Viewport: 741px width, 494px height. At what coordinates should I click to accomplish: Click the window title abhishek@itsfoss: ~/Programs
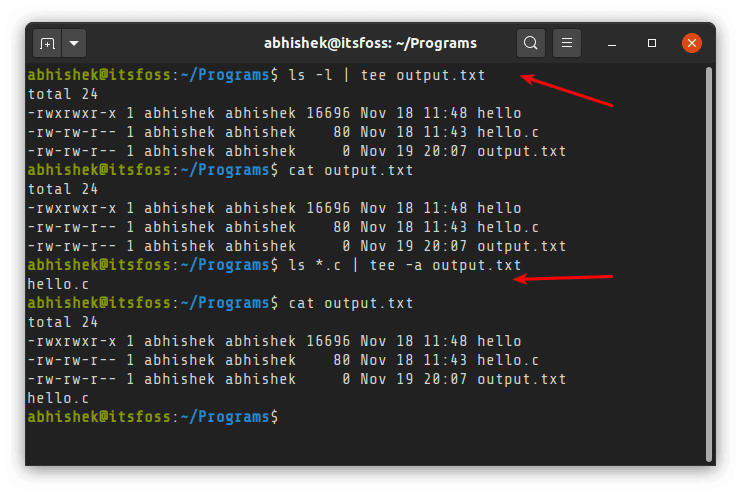pos(370,44)
